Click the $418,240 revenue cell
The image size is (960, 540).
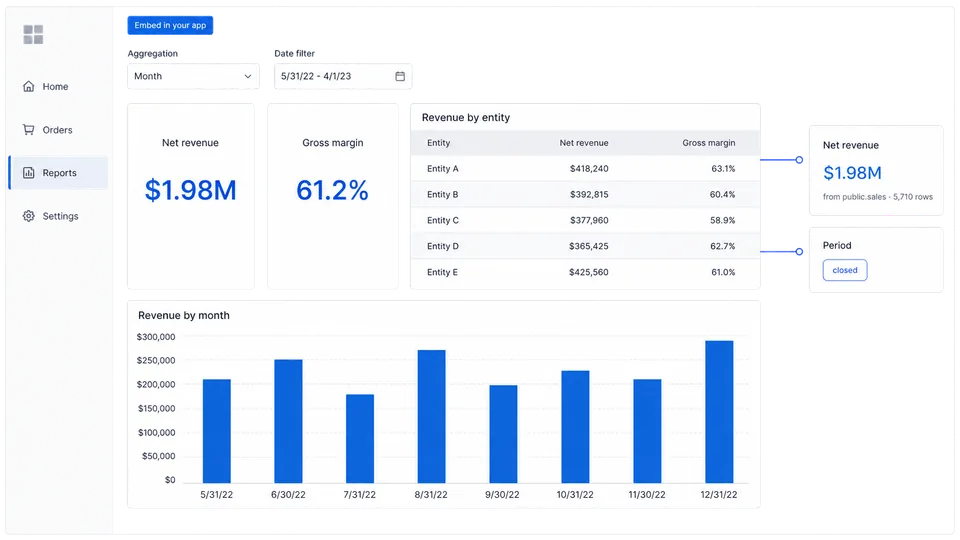tap(589, 168)
